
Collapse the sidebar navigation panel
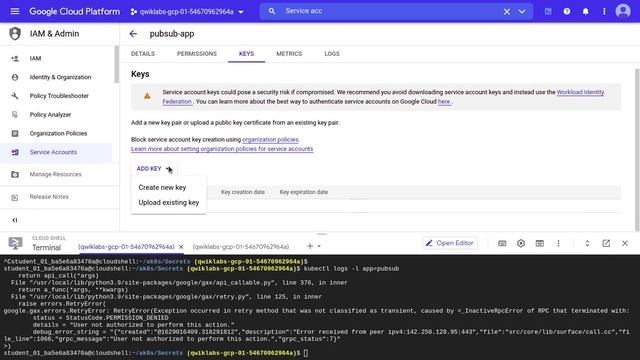(15, 220)
